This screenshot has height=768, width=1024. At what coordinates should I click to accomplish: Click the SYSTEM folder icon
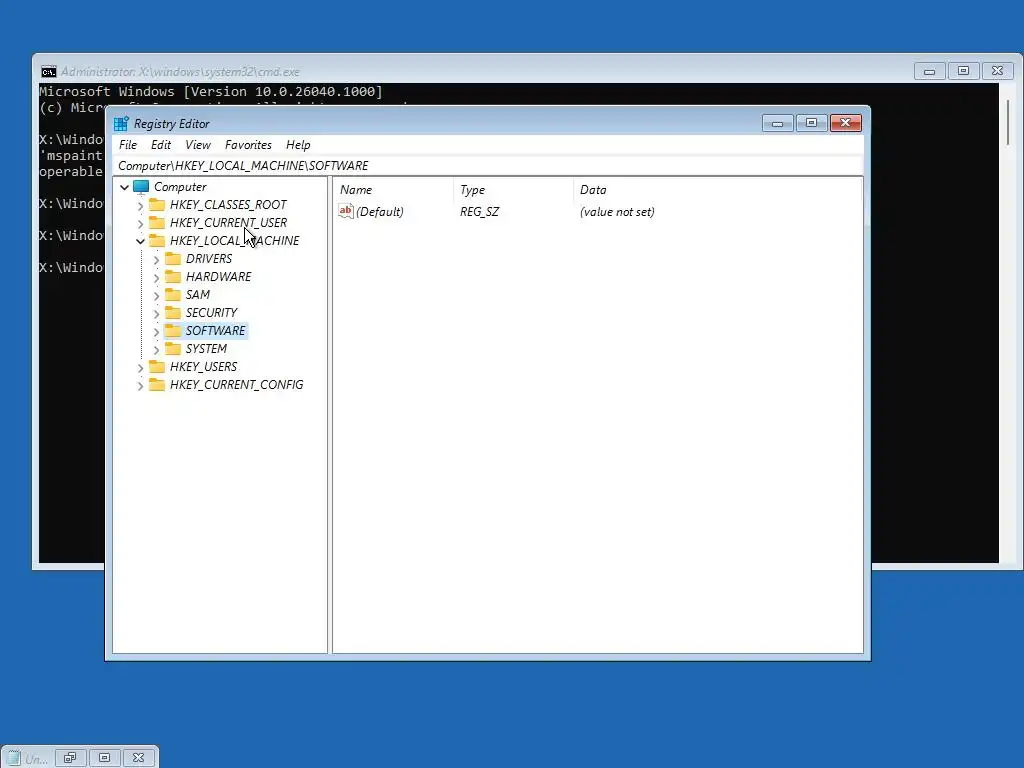tap(172, 348)
